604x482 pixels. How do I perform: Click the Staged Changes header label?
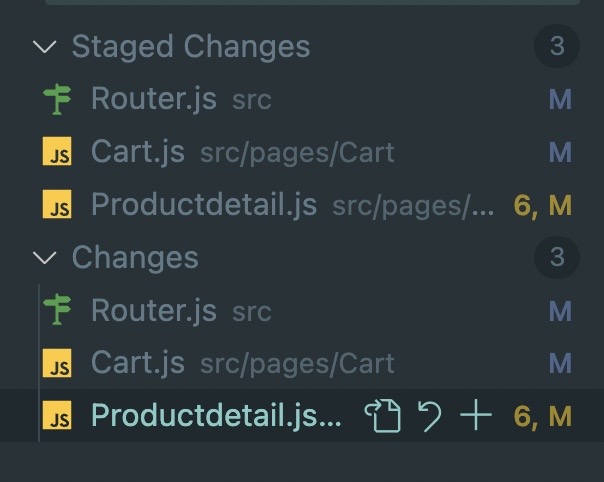pos(191,47)
